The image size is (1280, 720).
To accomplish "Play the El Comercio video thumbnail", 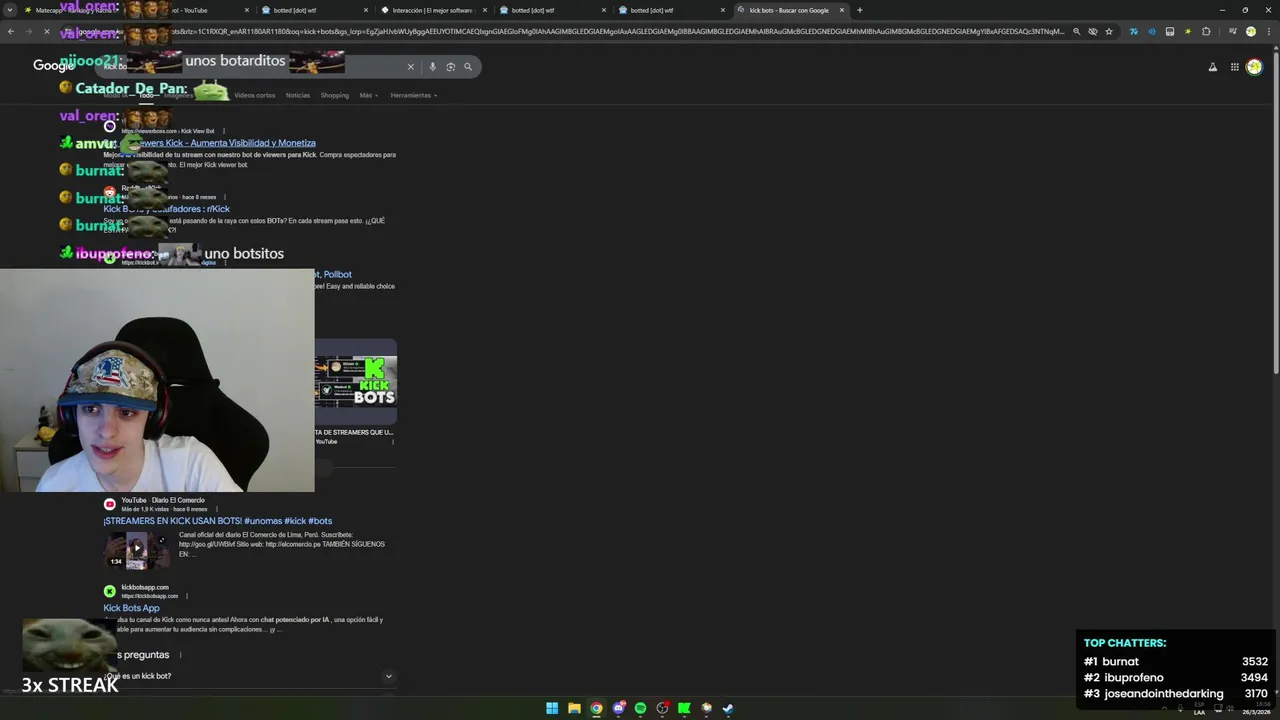I will 137,549.
